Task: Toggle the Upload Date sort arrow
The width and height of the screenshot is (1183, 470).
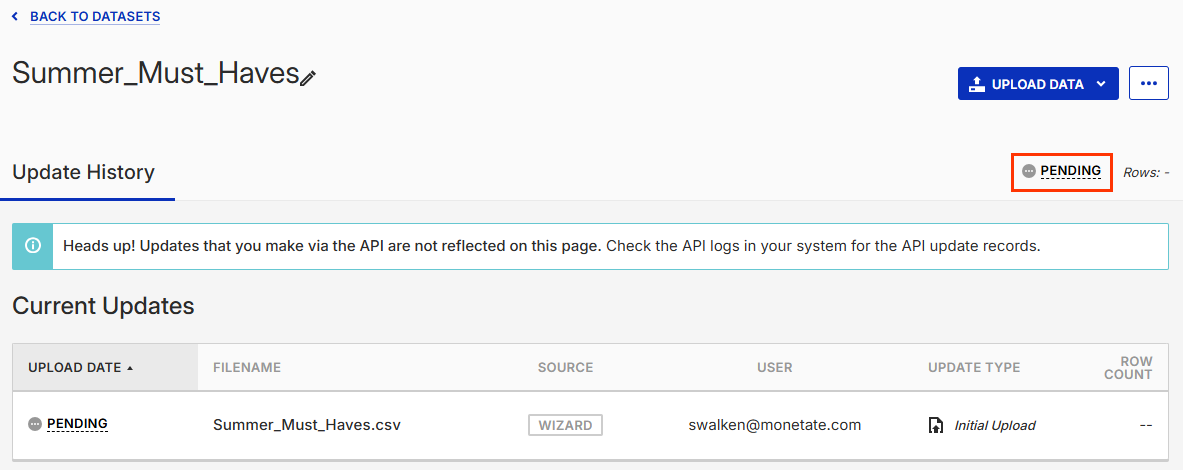Action: [130, 368]
